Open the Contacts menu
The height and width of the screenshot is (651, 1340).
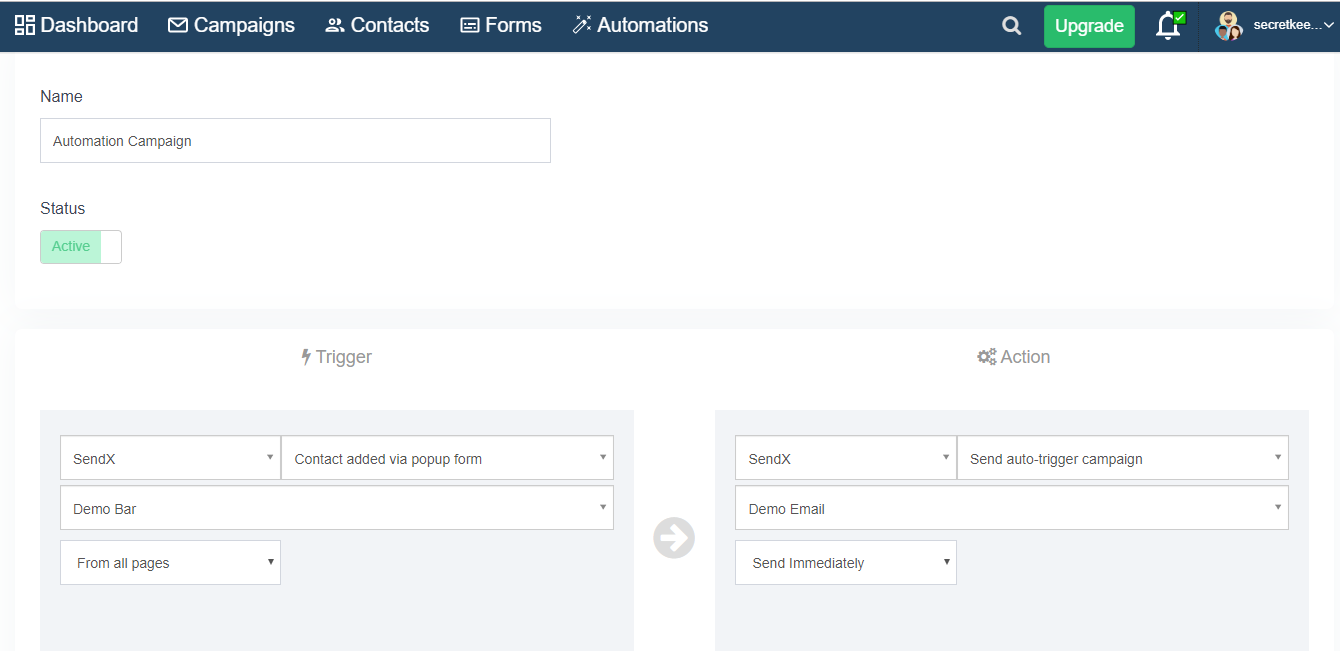pyautogui.click(x=377, y=25)
